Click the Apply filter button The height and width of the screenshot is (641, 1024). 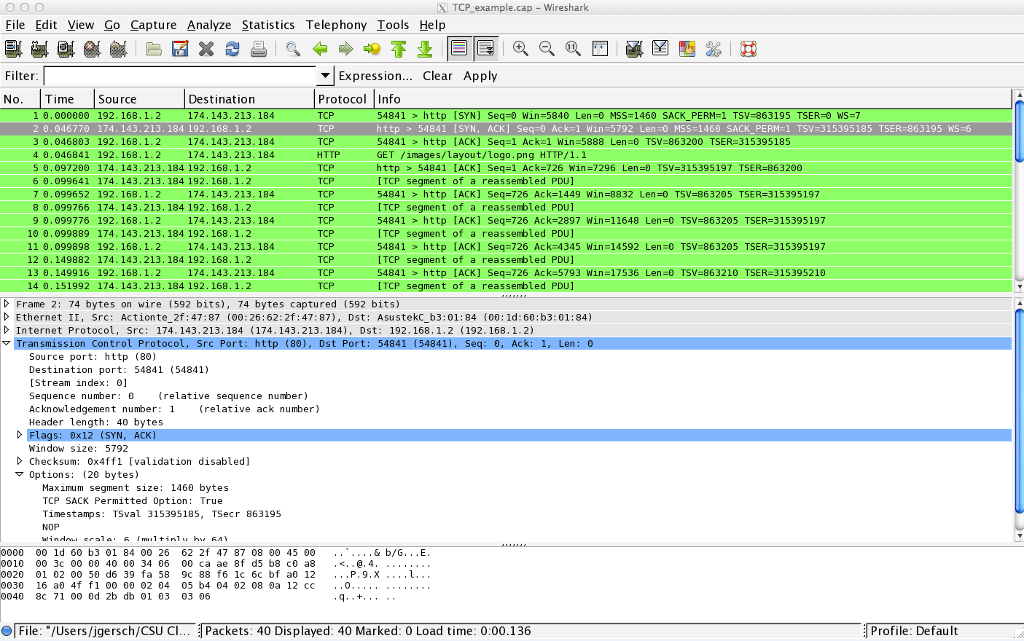(480, 76)
